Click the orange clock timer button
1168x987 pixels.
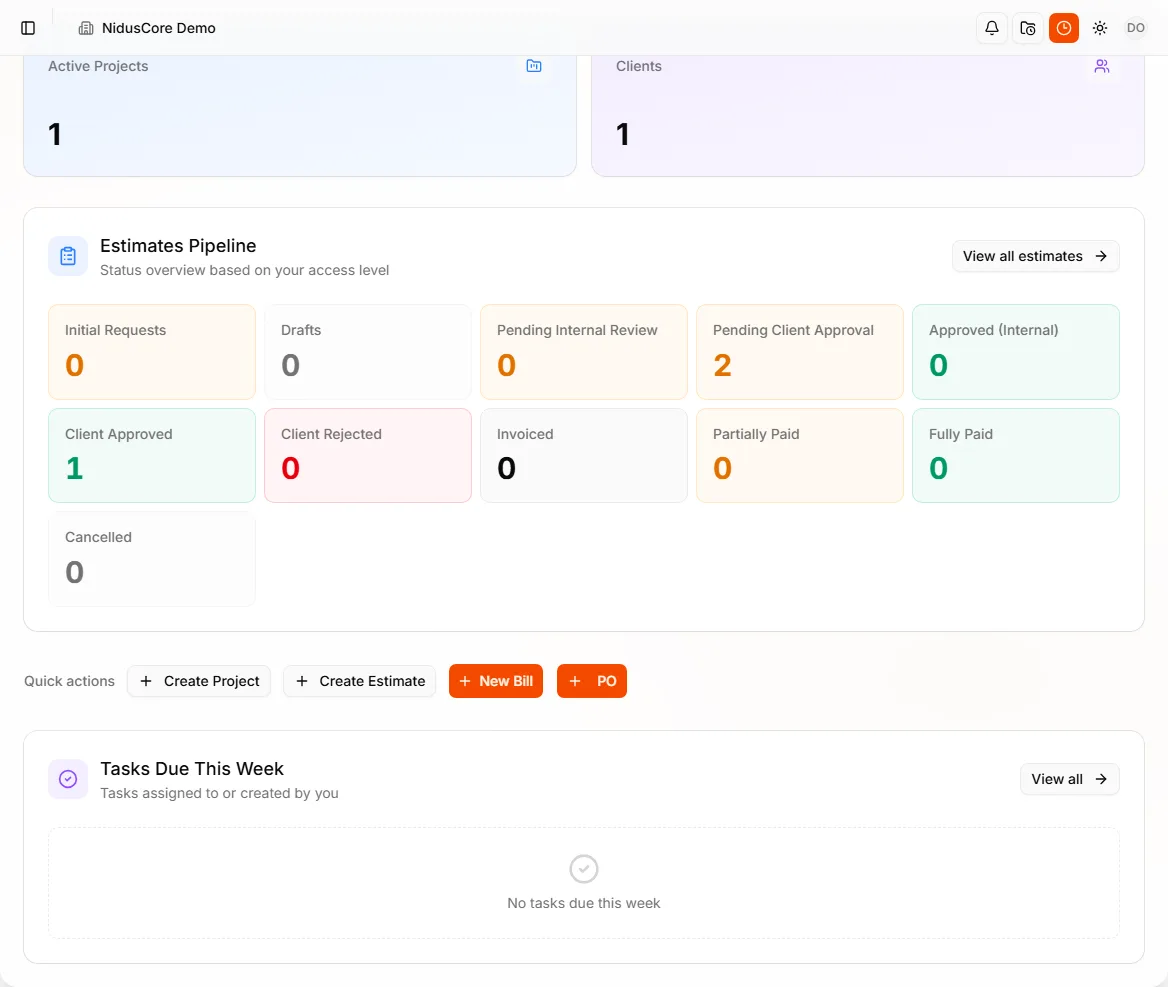1064,28
